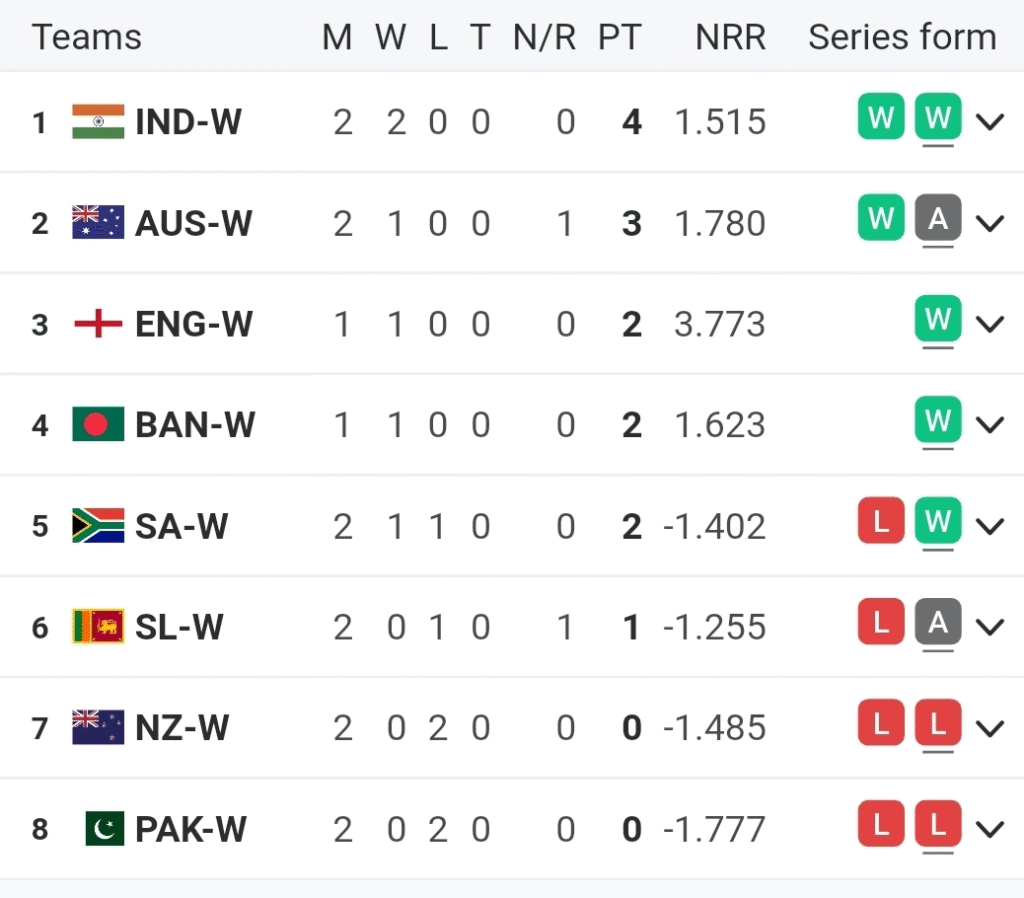Click ENG-W's green 'W' form badge
This screenshot has height=898, width=1024.
point(937,320)
